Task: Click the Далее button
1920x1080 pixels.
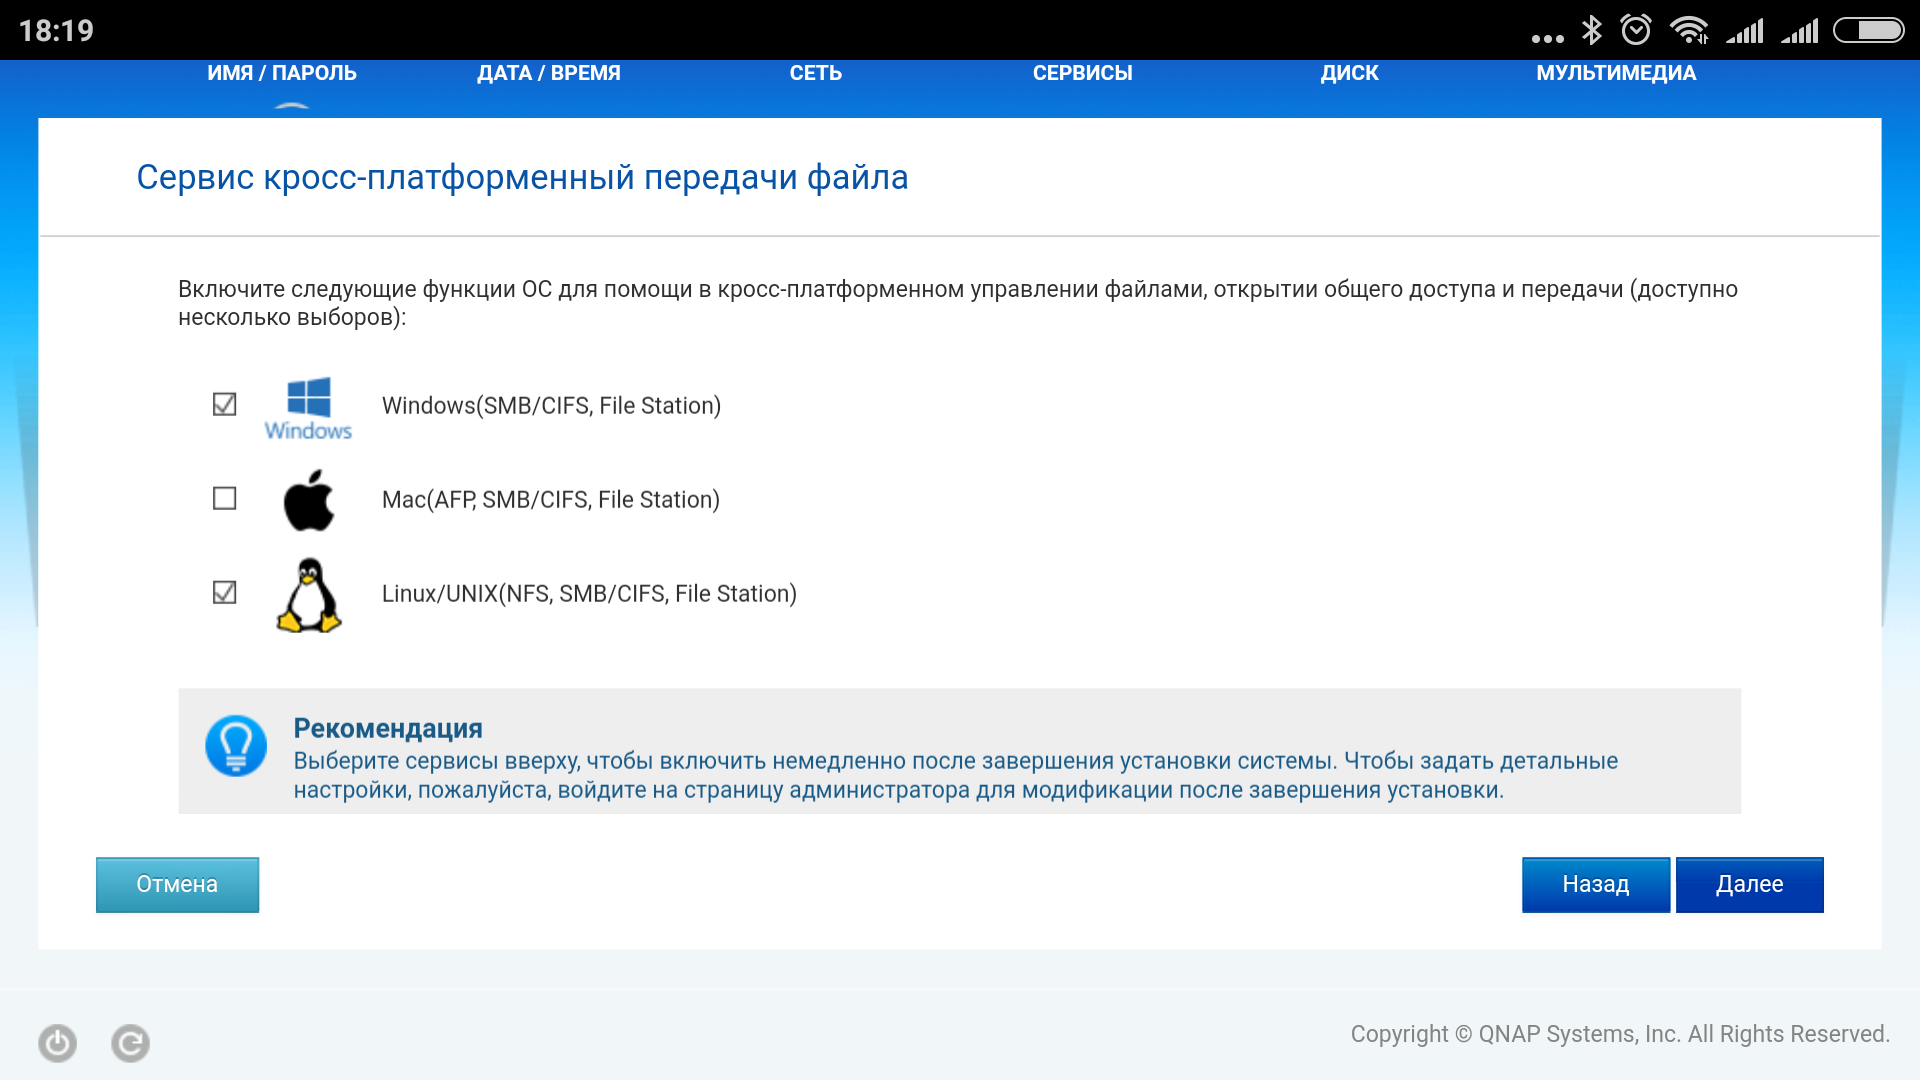Action: (x=1749, y=884)
